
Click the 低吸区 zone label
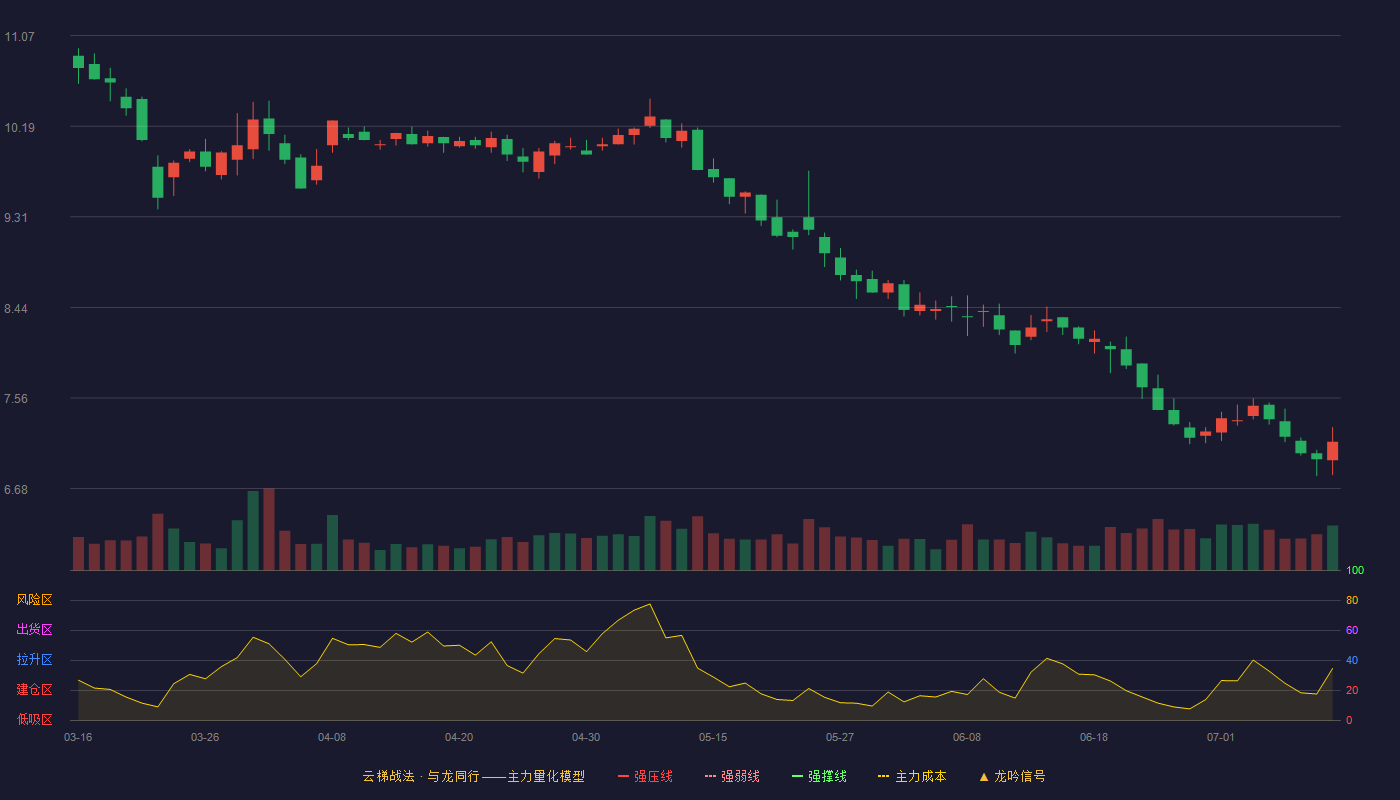34,719
